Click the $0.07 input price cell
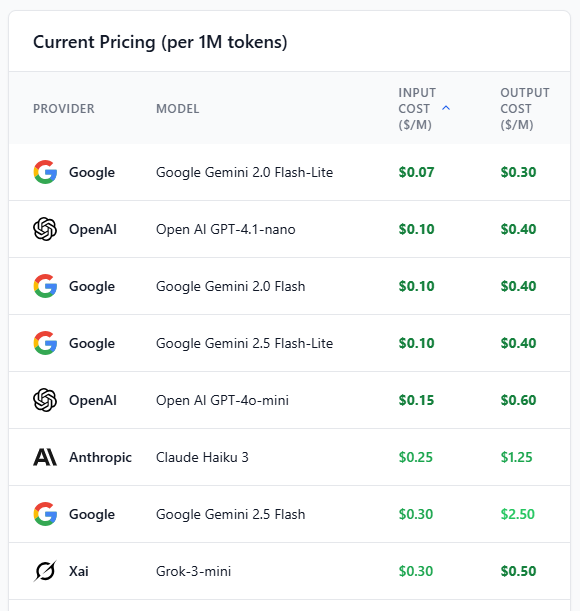Image resolution: width=580 pixels, height=611 pixels. tap(416, 172)
